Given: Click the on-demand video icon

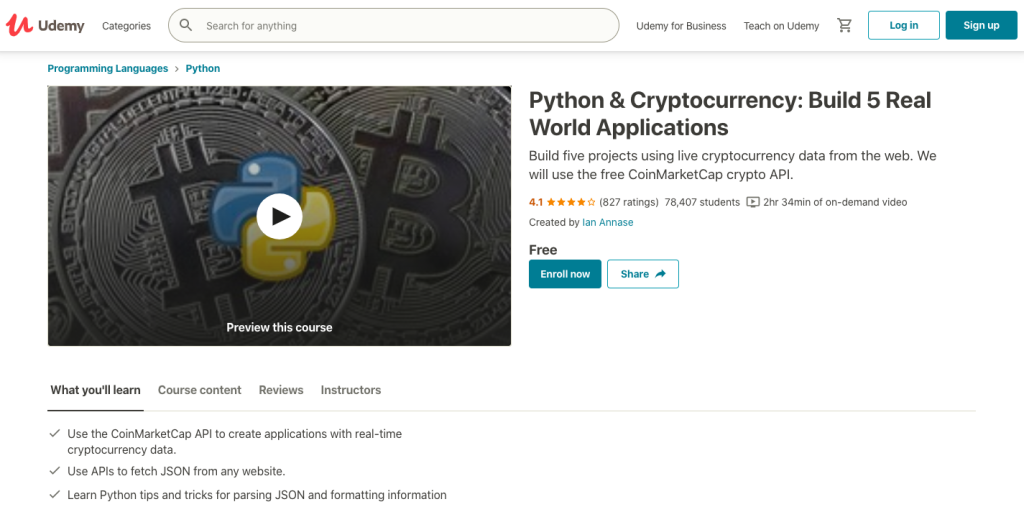Looking at the screenshot, I should [753, 202].
